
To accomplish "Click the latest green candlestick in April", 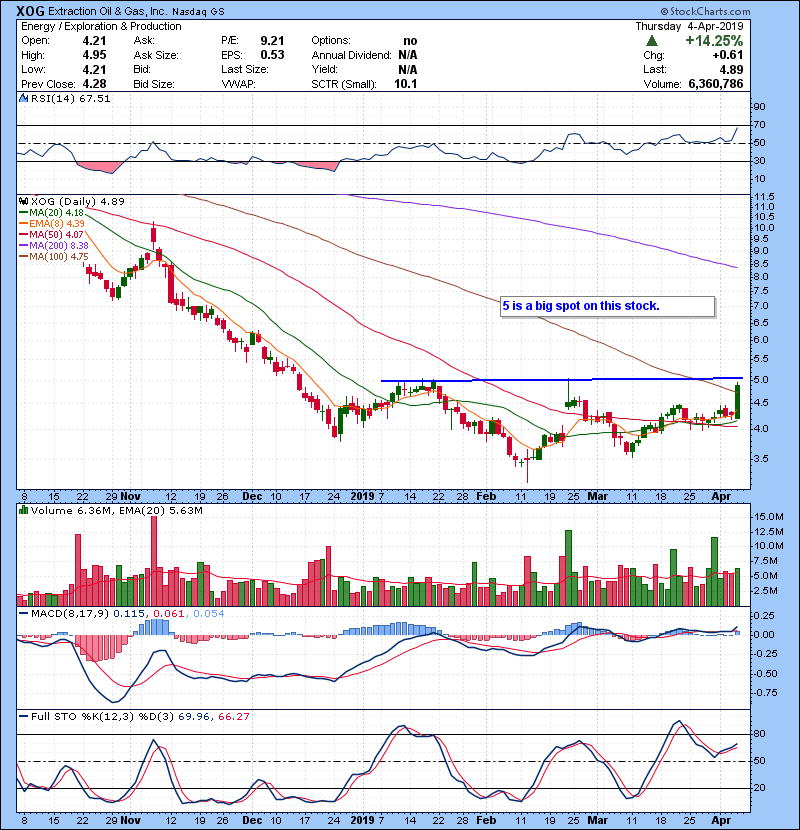I will 738,401.
